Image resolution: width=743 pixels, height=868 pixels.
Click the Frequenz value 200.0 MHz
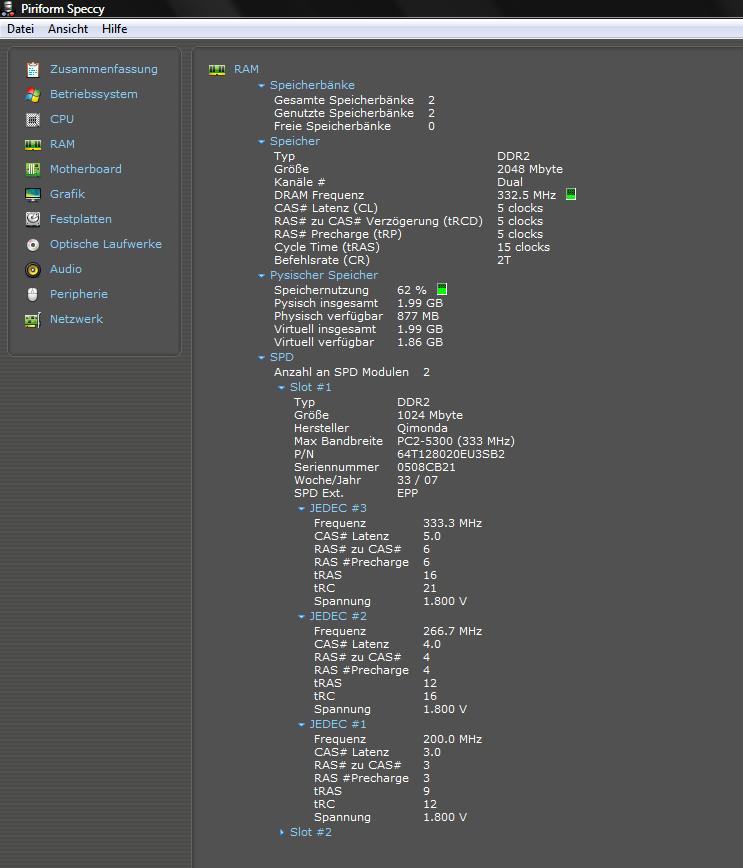[452, 739]
